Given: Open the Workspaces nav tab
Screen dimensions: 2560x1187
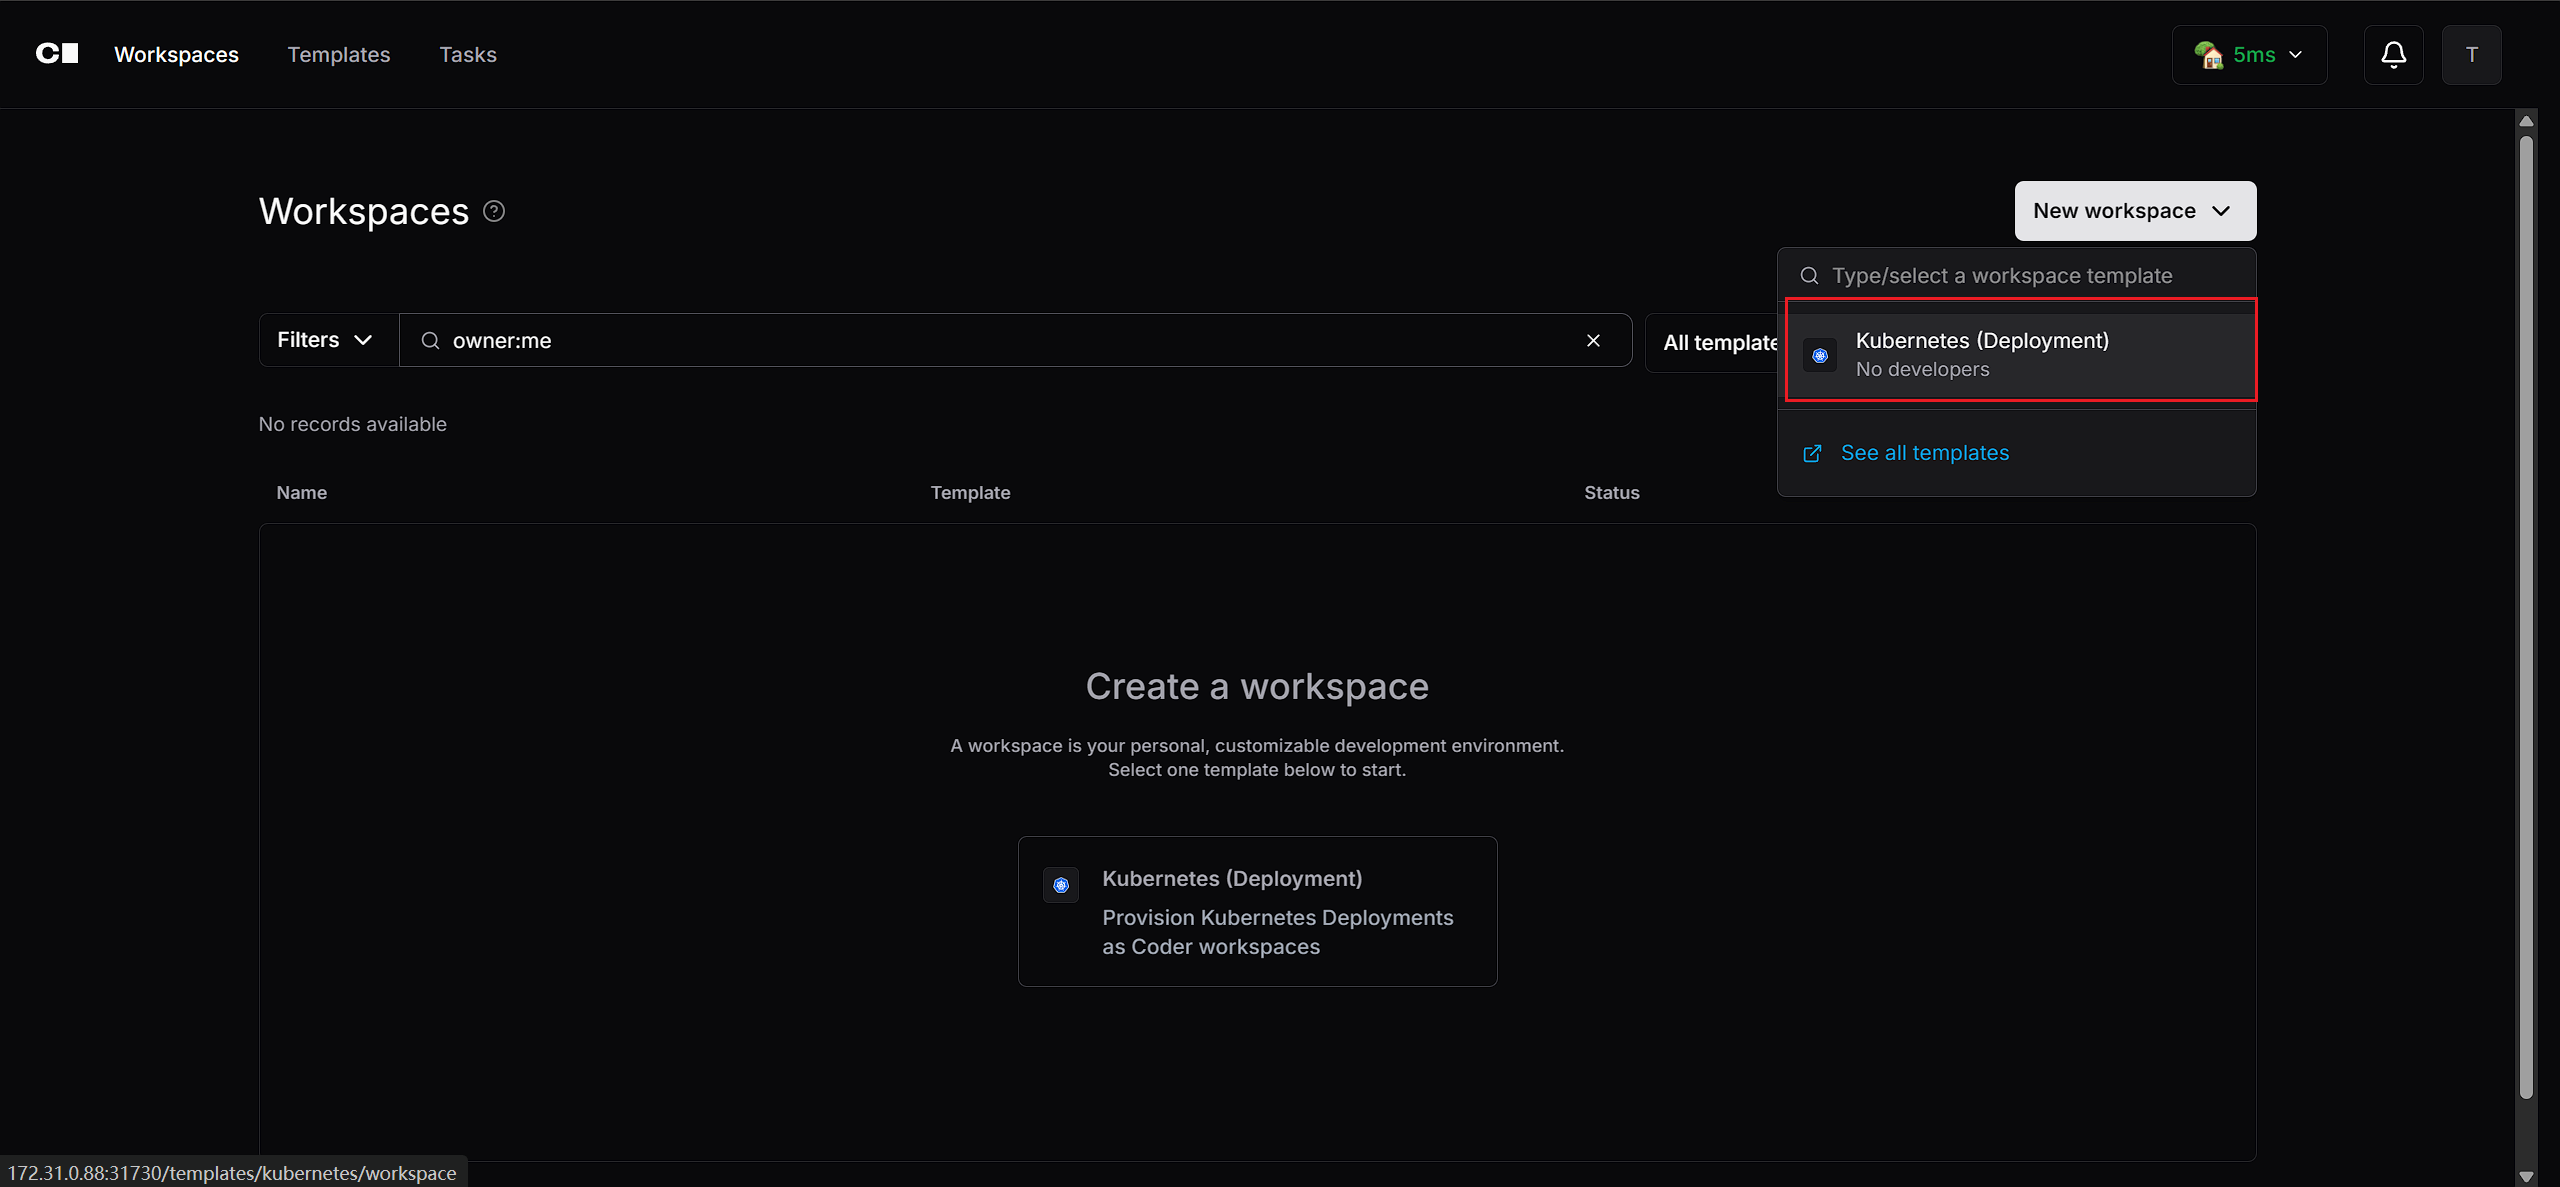Looking at the screenshot, I should point(176,55).
